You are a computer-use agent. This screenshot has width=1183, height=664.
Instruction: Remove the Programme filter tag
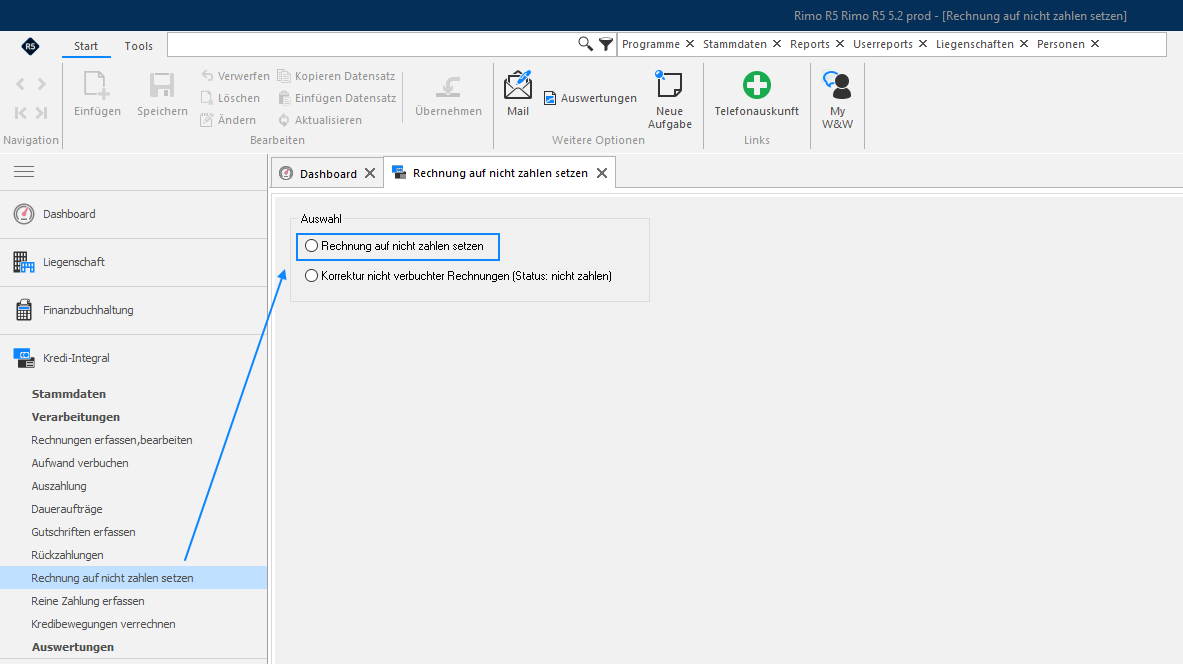pos(690,44)
